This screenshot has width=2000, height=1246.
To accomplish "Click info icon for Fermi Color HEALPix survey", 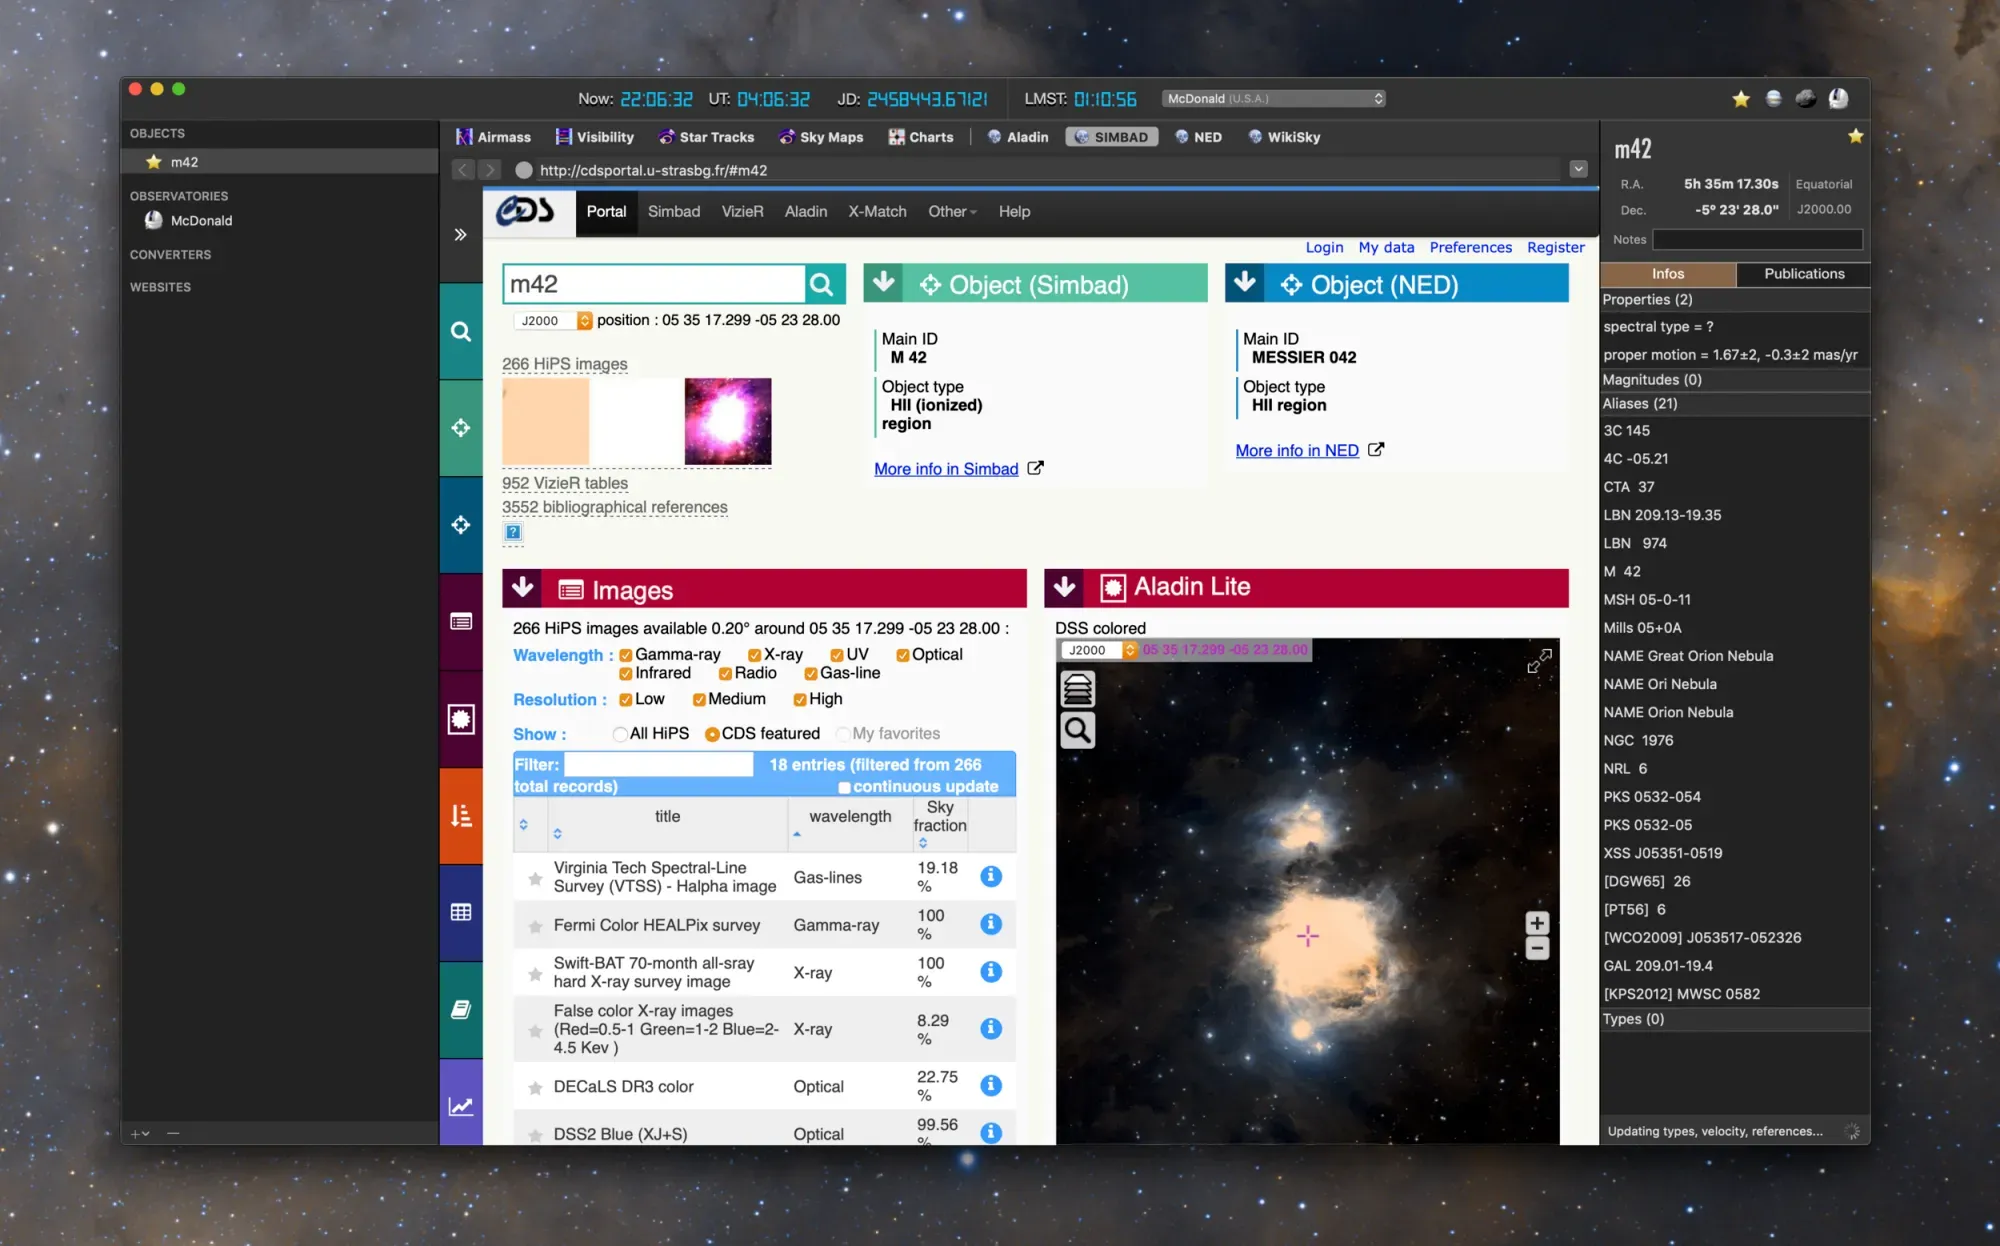I will [x=990, y=924].
